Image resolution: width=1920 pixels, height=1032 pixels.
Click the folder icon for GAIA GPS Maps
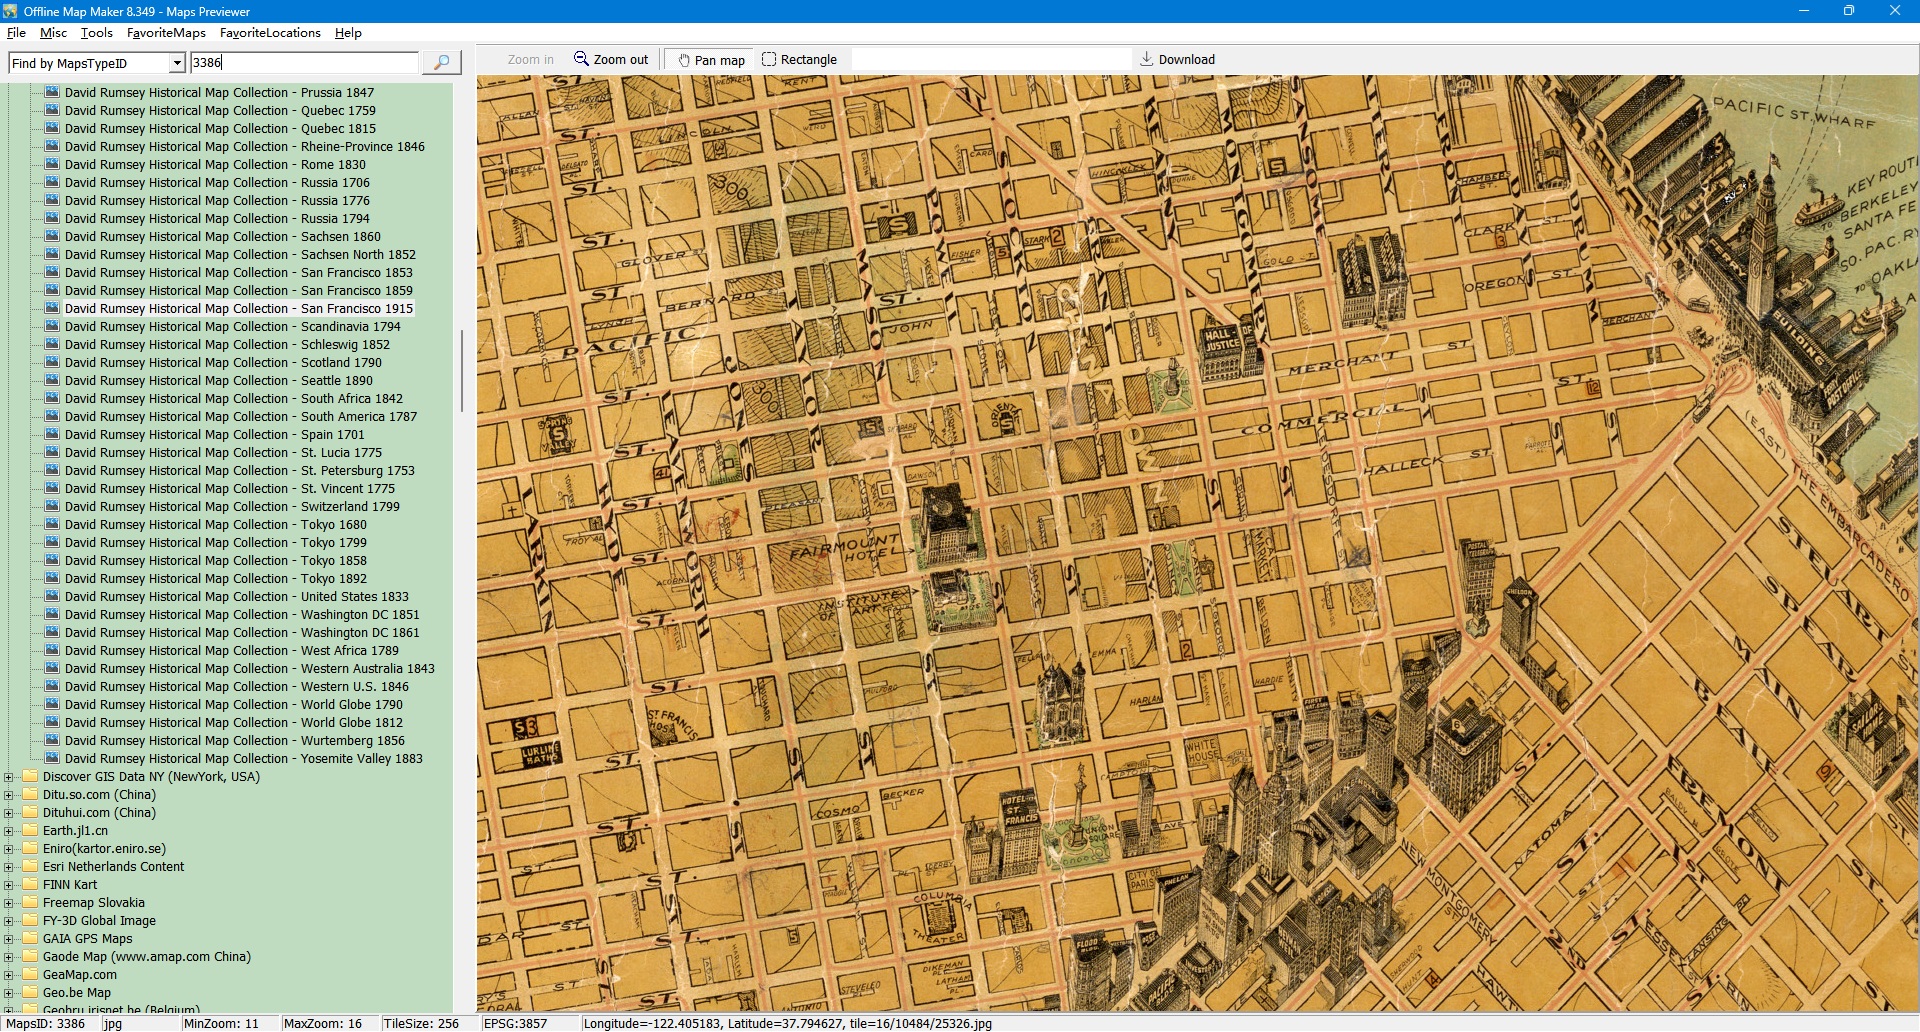(30, 938)
